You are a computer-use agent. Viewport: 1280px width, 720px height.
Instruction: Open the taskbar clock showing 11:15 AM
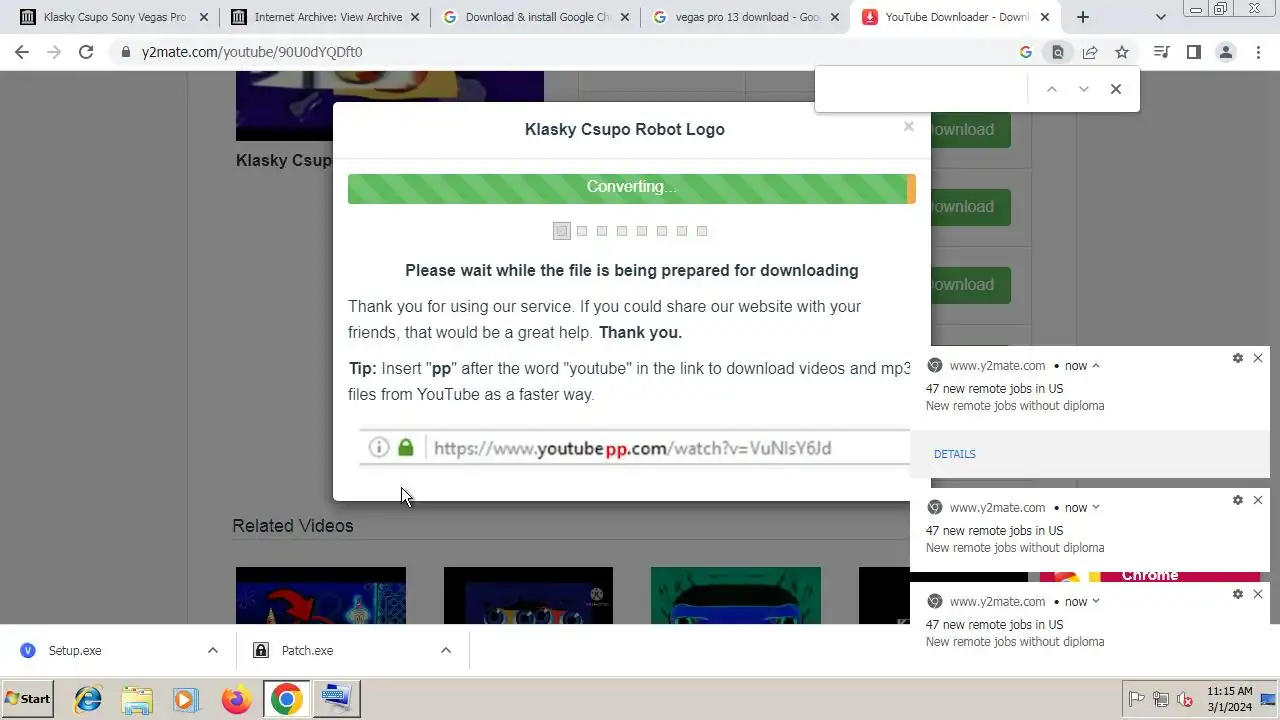click(x=1229, y=699)
